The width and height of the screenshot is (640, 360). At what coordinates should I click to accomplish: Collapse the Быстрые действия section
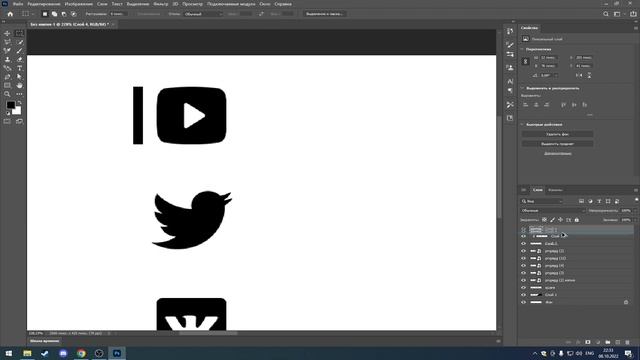tap(522, 124)
